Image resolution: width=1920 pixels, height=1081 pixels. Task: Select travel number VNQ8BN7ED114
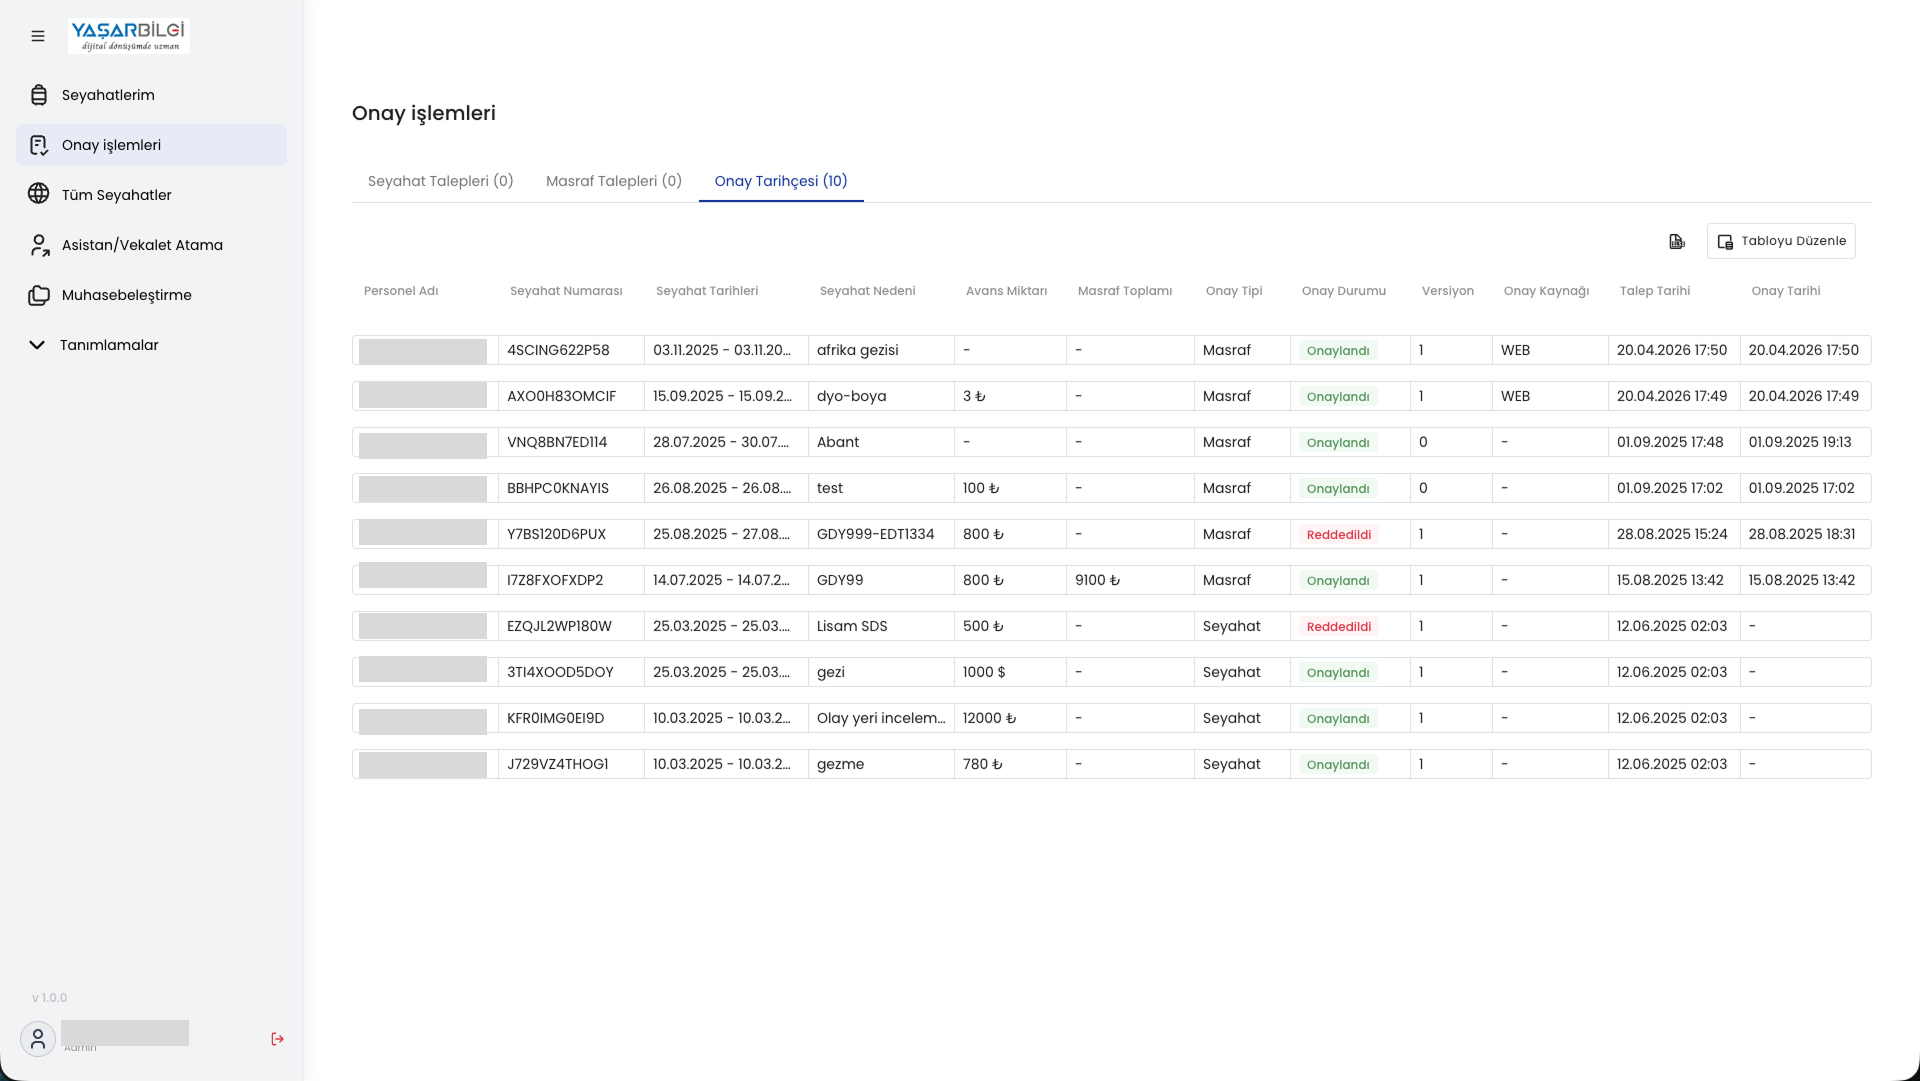(x=557, y=442)
